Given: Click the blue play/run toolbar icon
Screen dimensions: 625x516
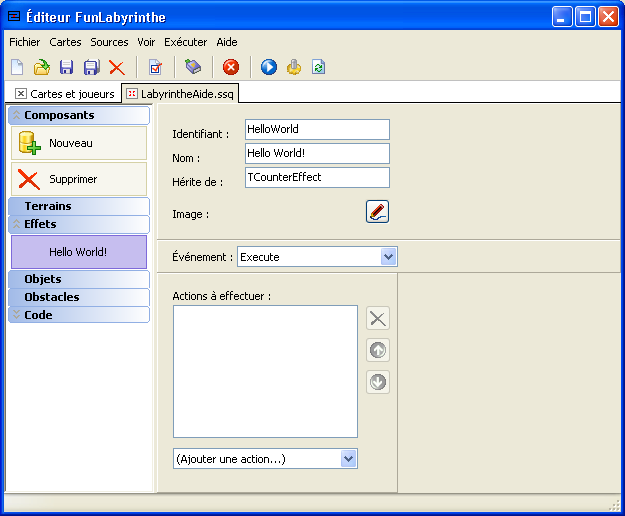Looking at the screenshot, I should click(x=268, y=68).
